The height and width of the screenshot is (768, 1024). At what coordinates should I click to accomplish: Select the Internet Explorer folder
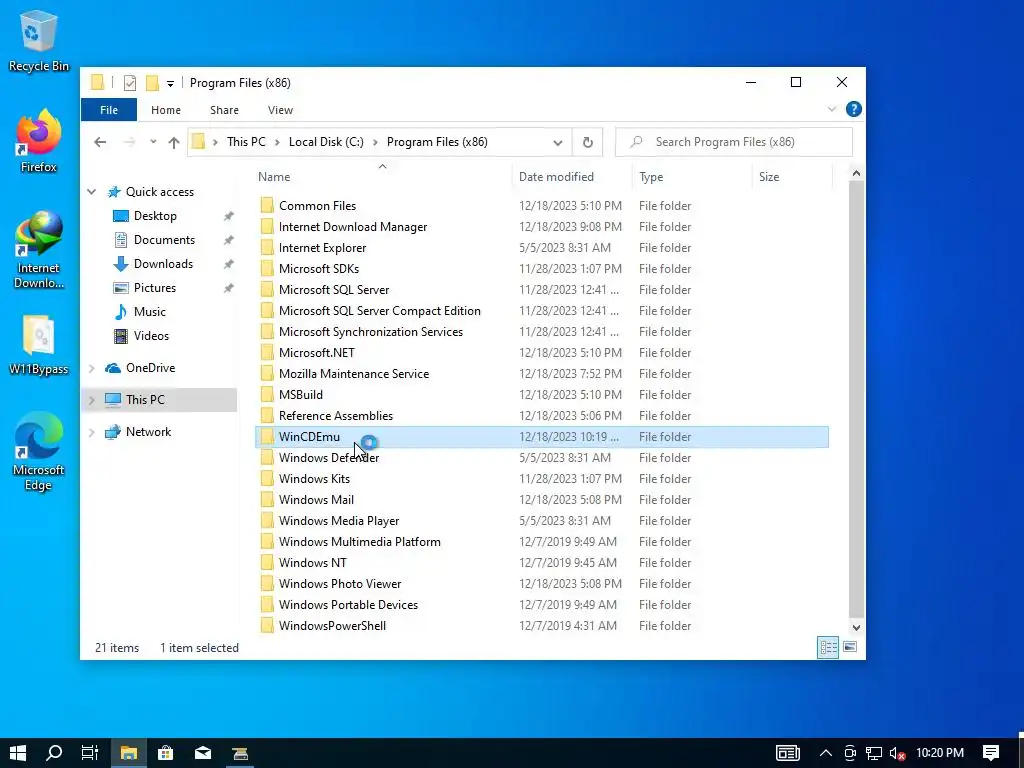coord(542,248)
